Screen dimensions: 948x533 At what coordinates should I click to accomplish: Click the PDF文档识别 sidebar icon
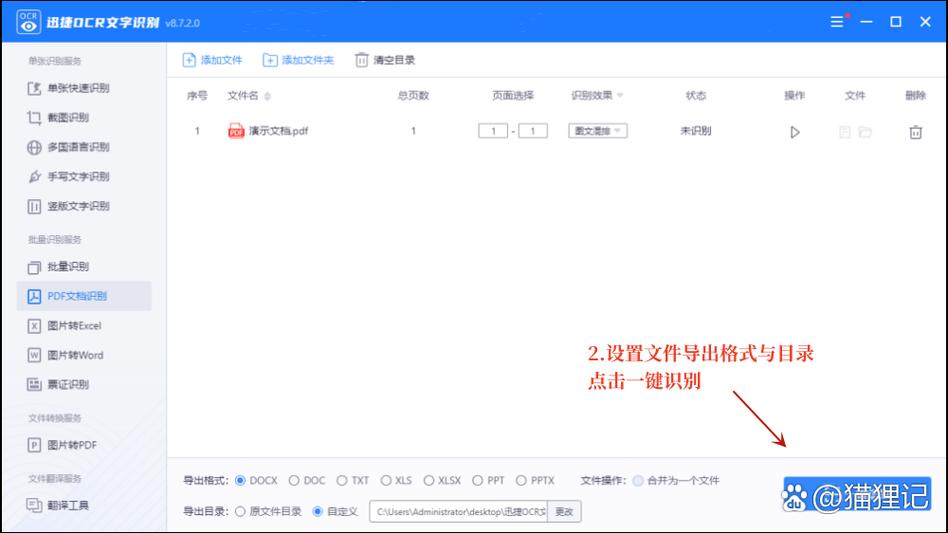click(34, 296)
